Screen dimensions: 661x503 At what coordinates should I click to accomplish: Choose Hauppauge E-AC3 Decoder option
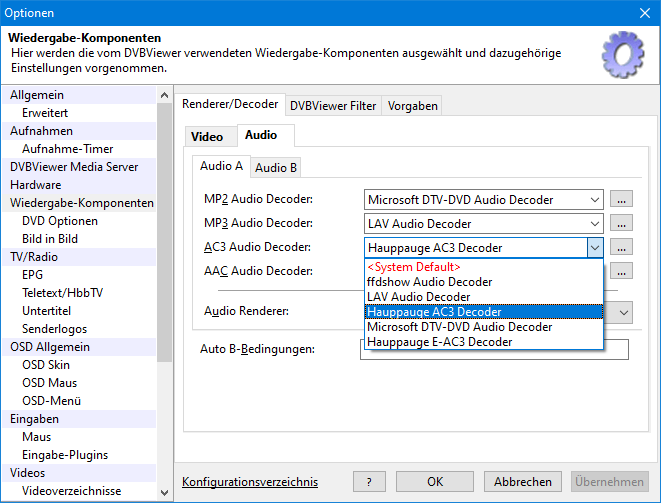pyautogui.click(x=439, y=342)
